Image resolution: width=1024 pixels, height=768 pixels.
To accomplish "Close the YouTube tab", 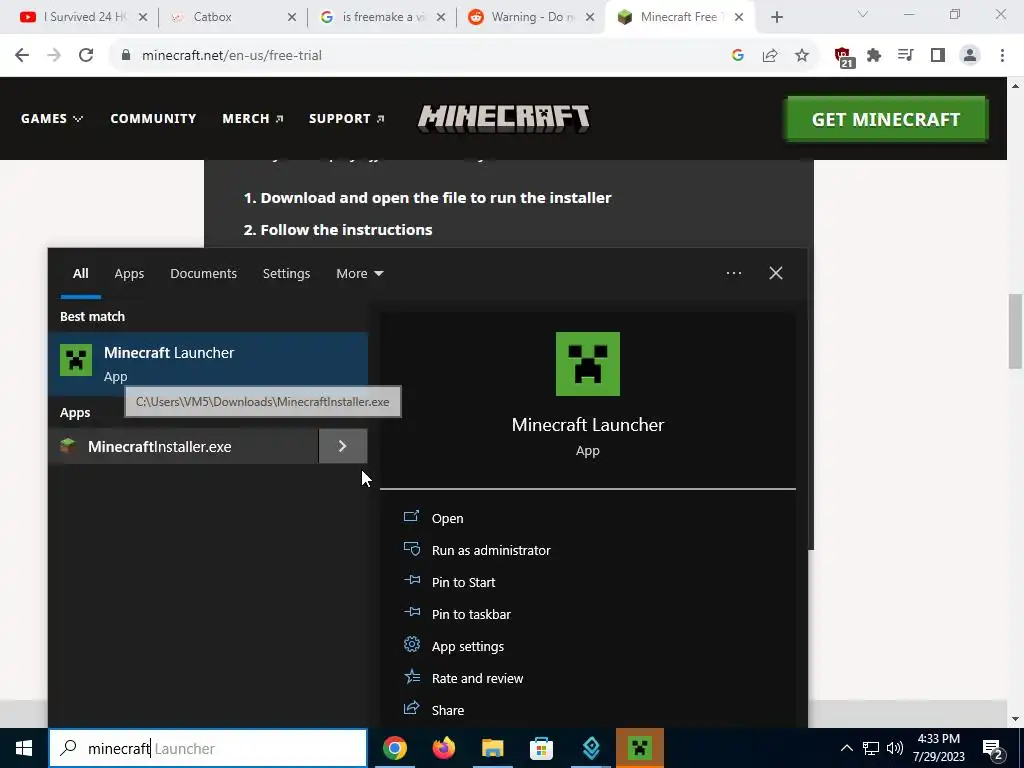I will tap(143, 18).
